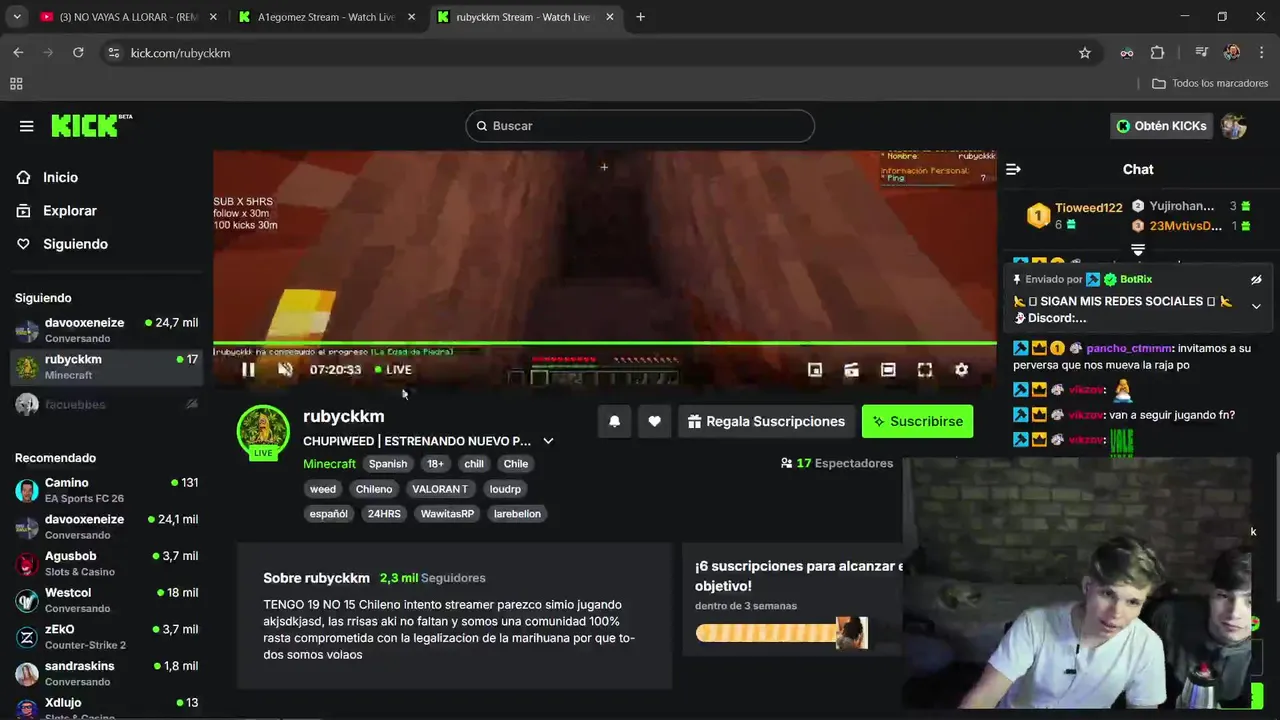Open the browser three-dot menu

click(1260, 53)
